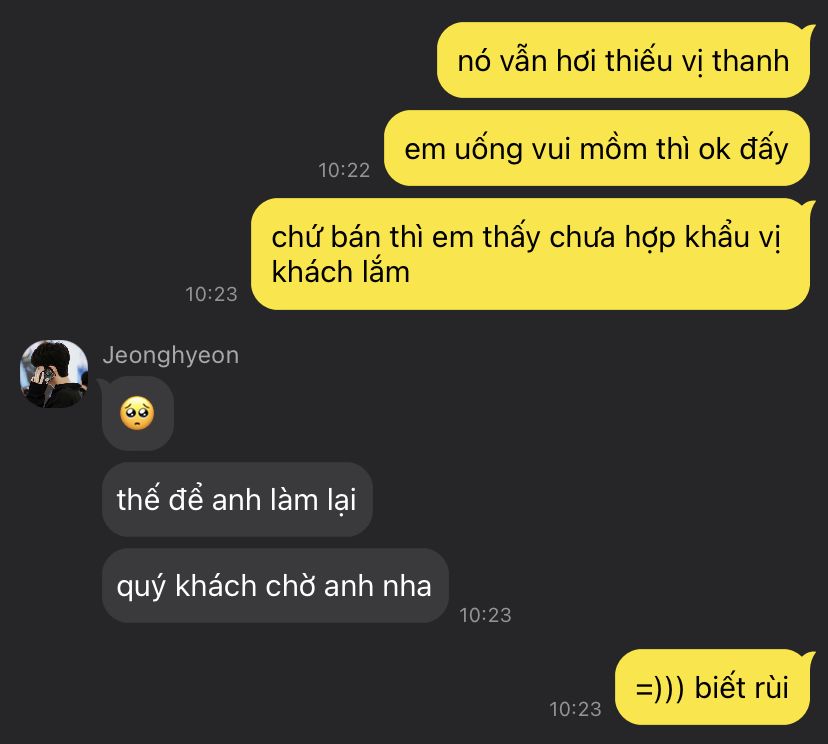This screenshot has width=828, height=744.
Task: Select the bubble "em uống vui mồm thì ok đấy"
Action: pos(597,148)
